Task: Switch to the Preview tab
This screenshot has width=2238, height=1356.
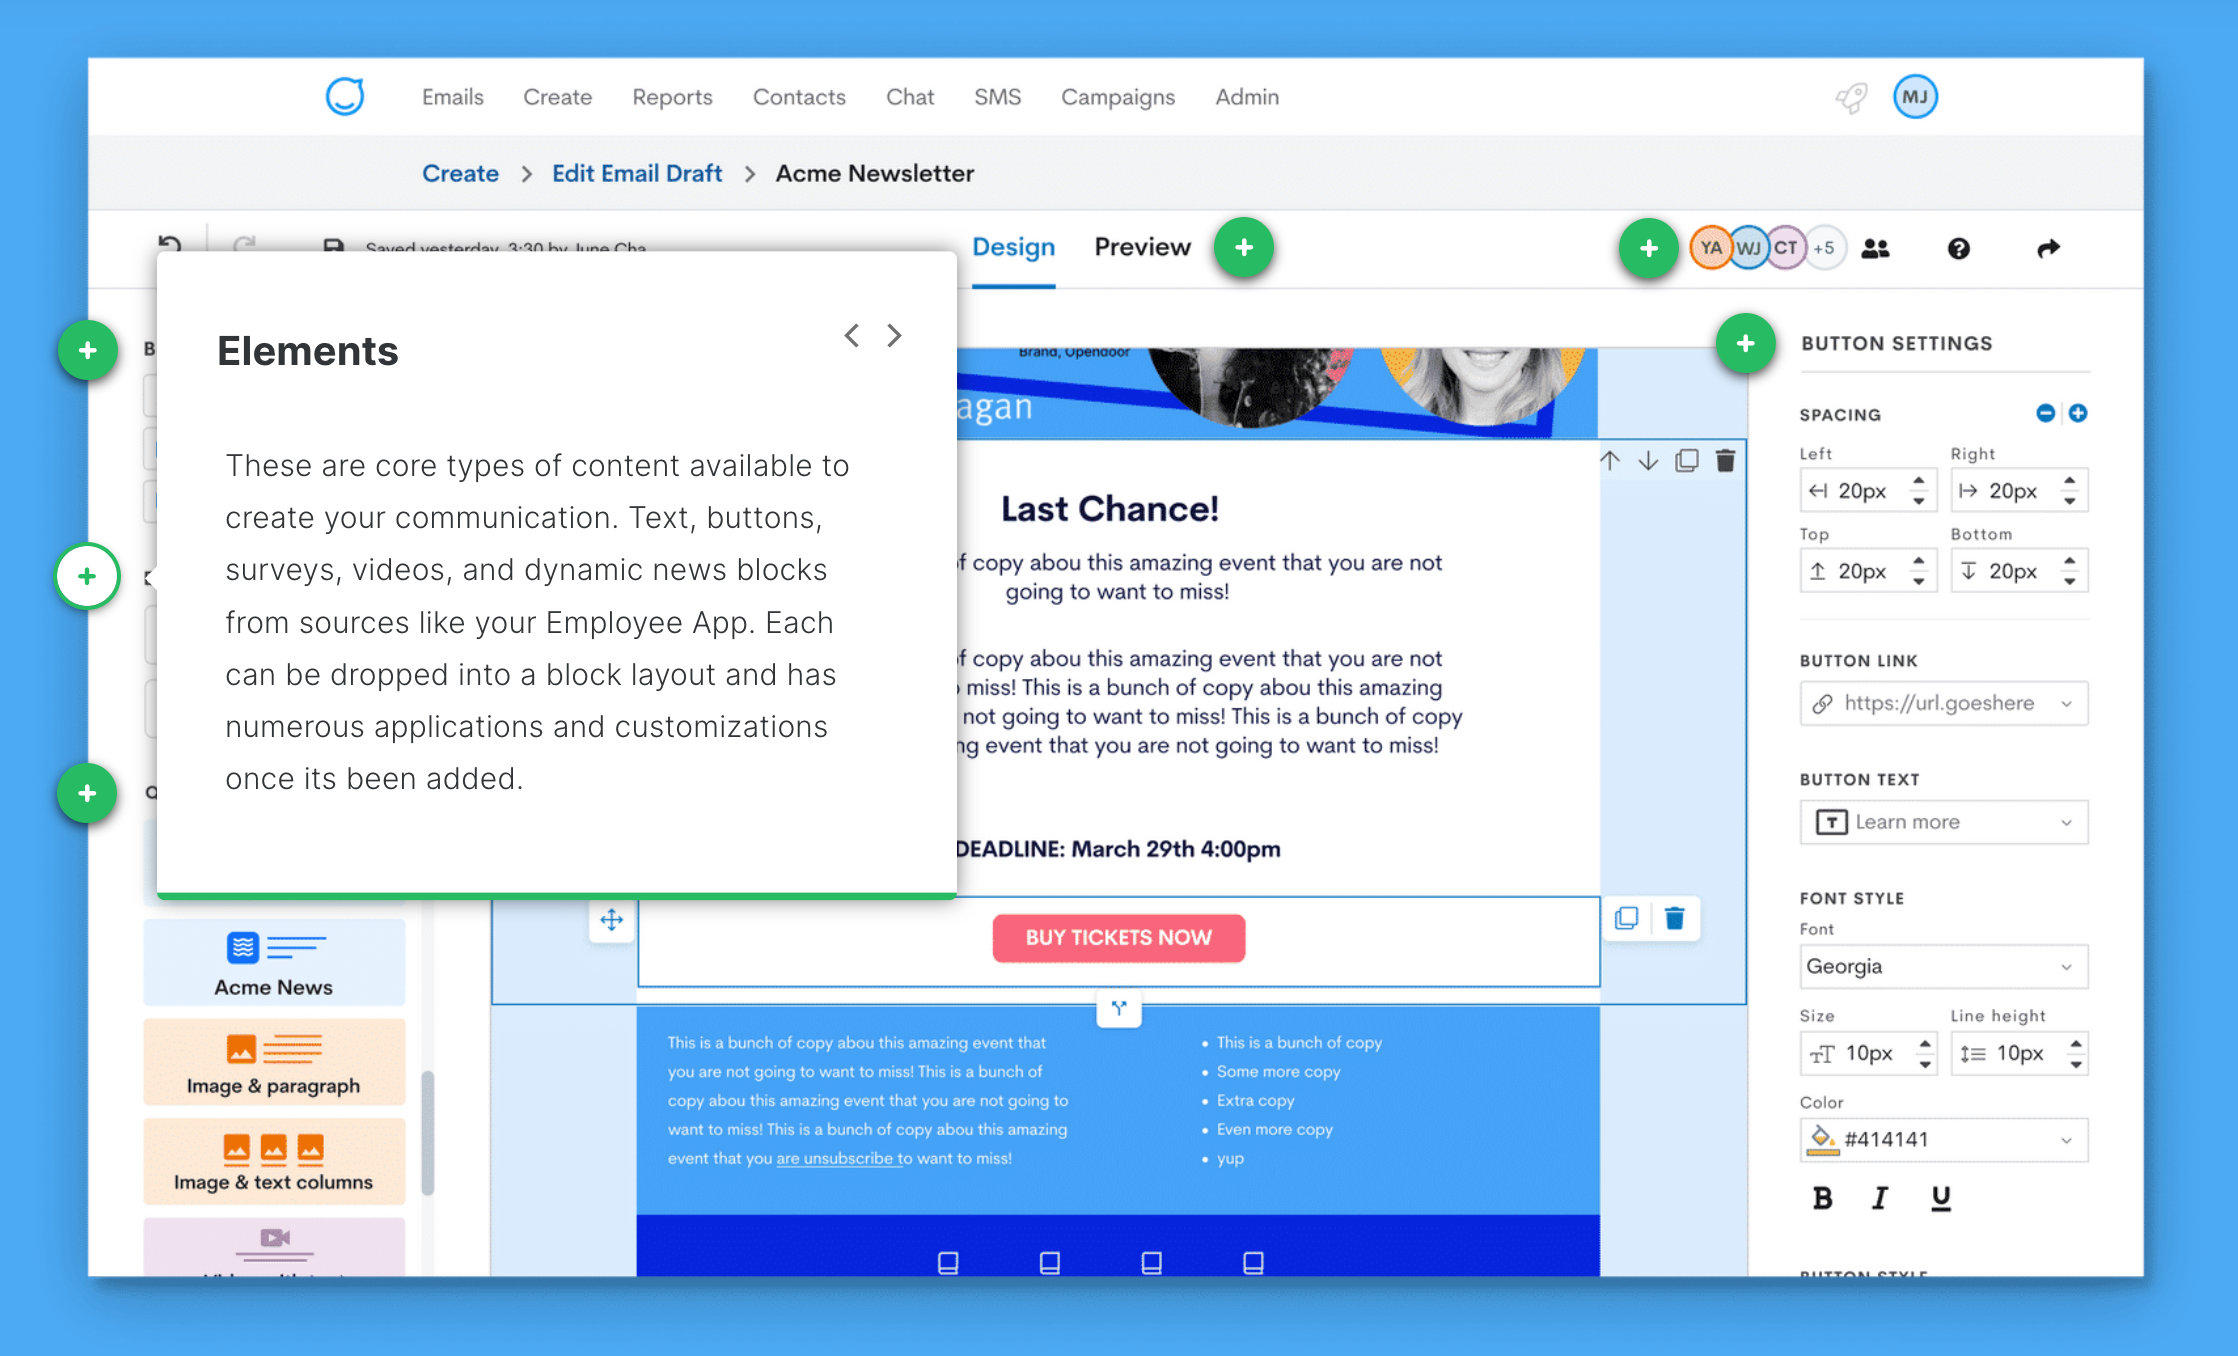Action: pyautogui.click(x=1142, y=247)
